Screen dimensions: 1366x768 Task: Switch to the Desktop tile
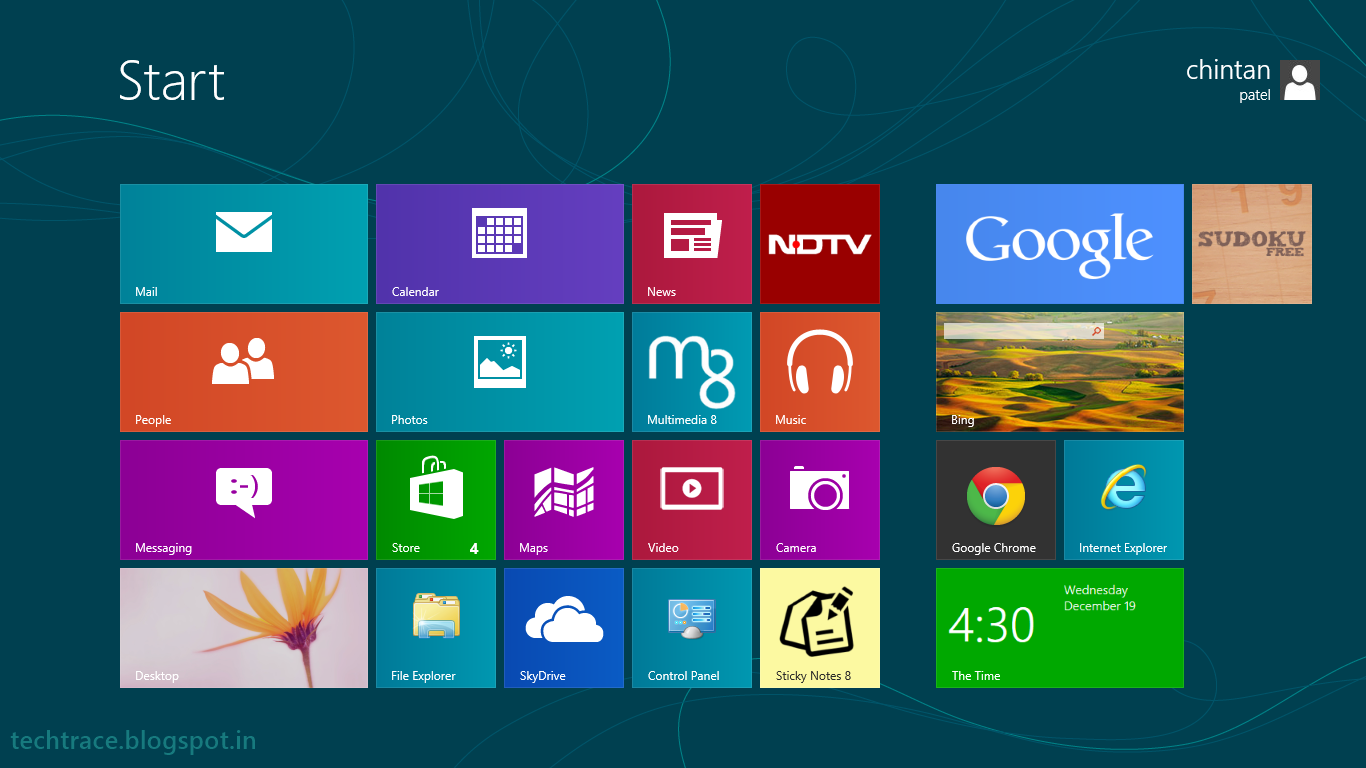click(x=244, y=628)
